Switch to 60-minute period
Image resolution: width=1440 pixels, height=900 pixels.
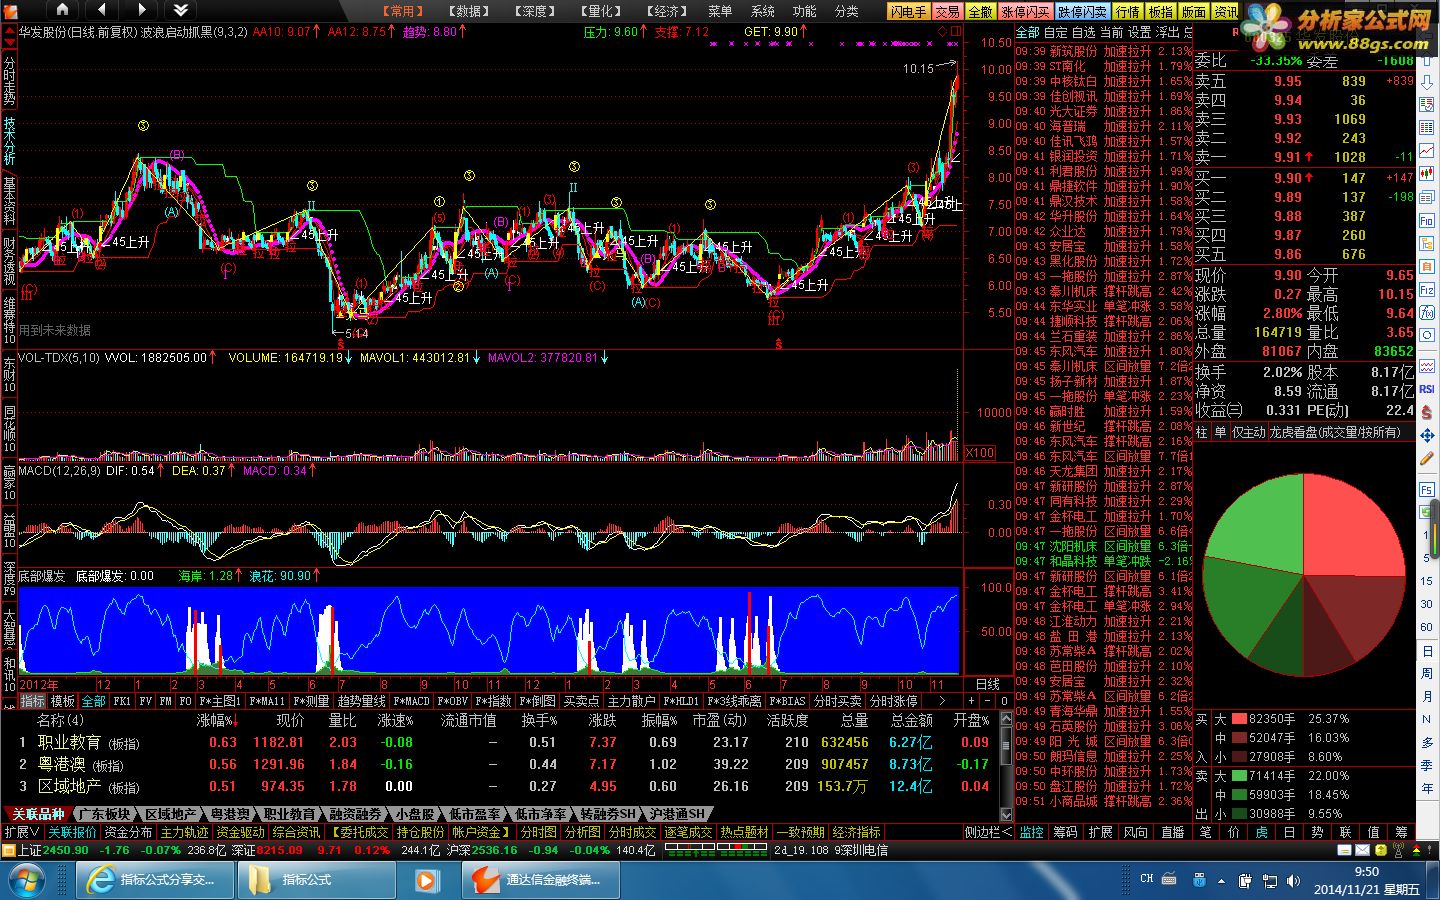pyautogui.click(x=1427, y=627)
